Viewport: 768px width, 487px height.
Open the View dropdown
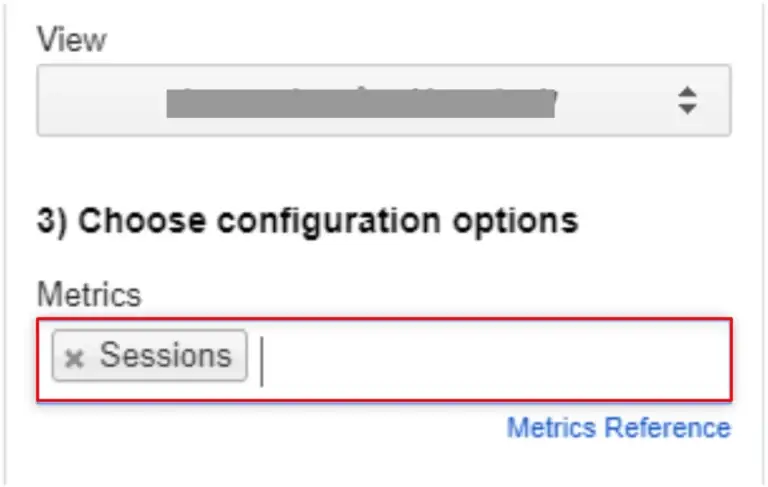[383, 100]
